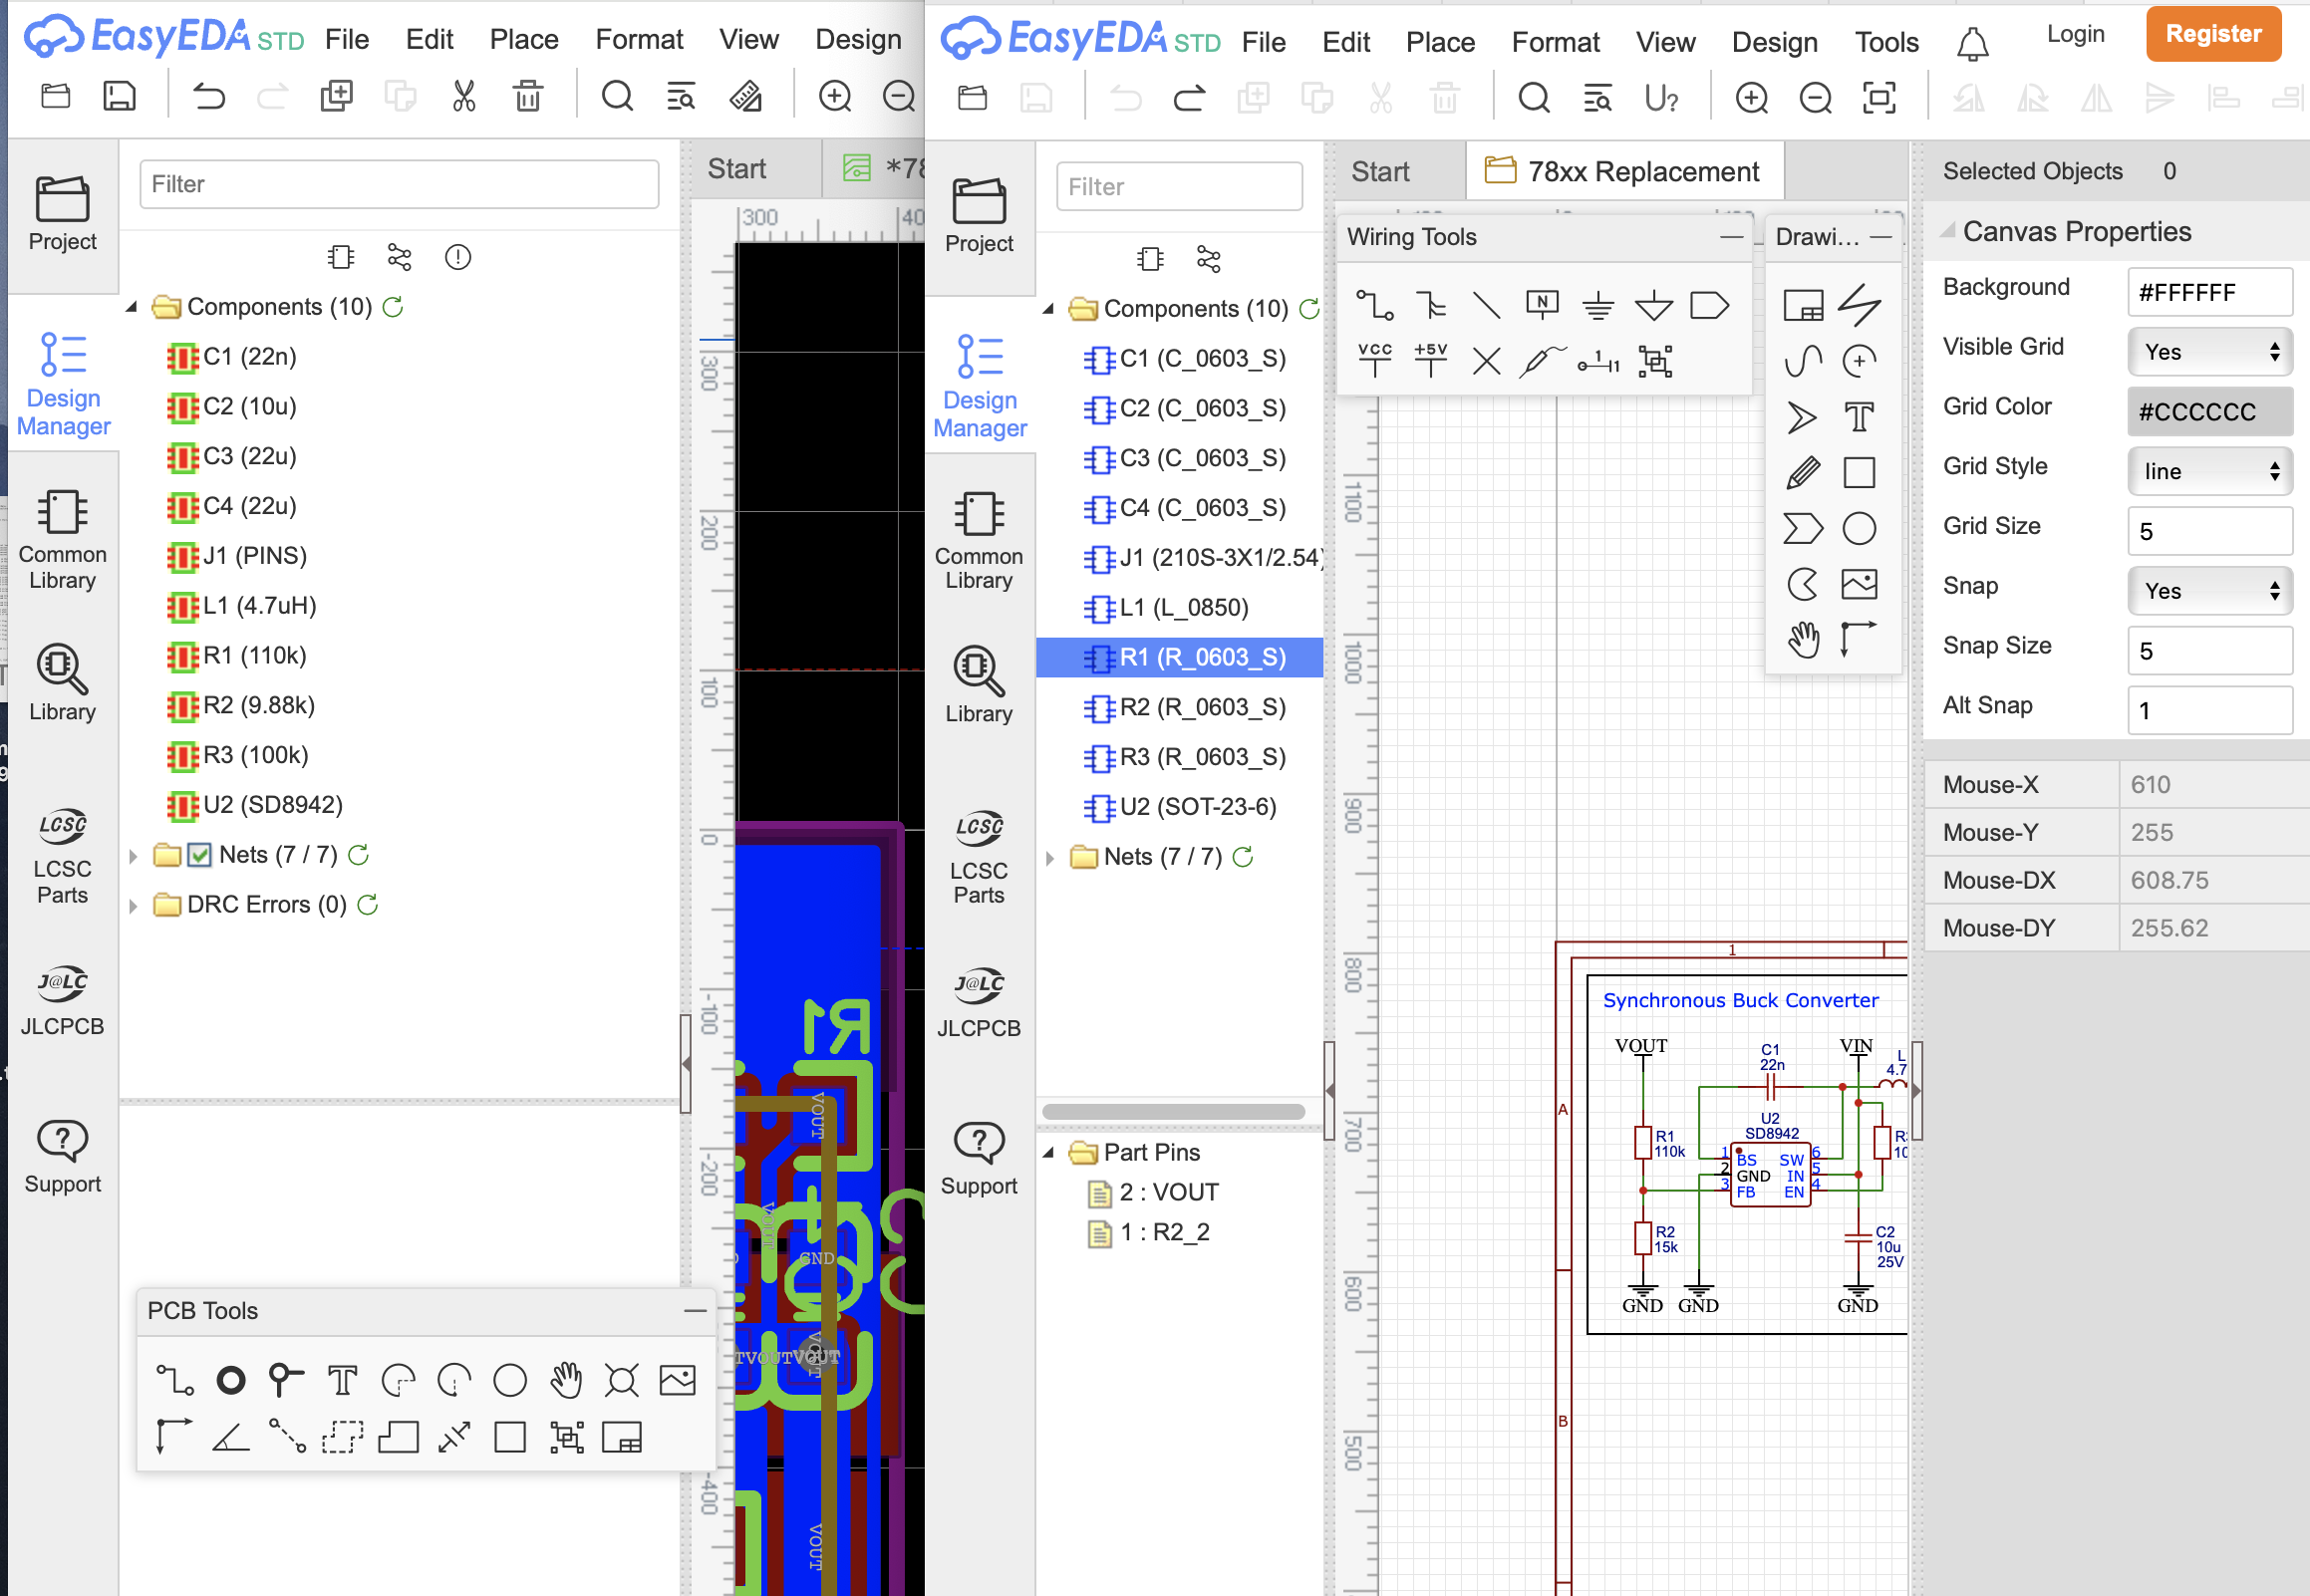
Task: Select L1 (L_0850) in the right component list
Action: pyautogui.click(x=1166, y=608)
